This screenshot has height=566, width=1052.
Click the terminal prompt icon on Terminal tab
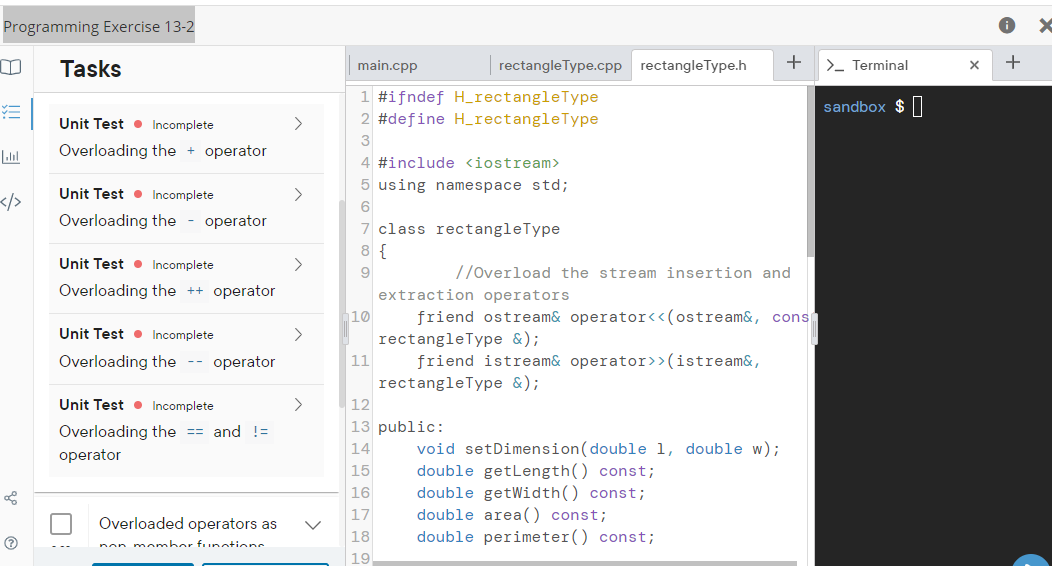point(835,65)
